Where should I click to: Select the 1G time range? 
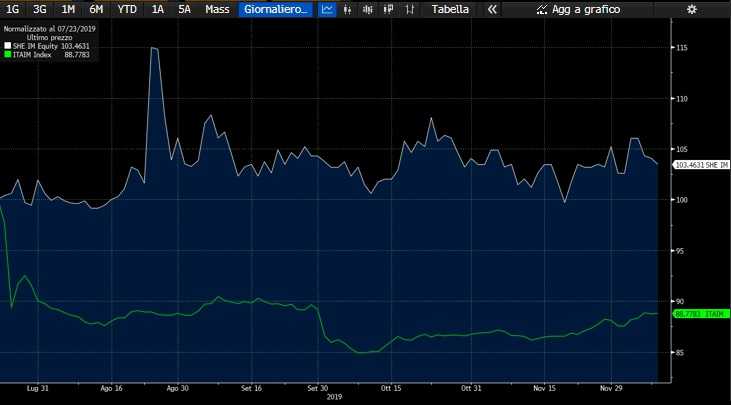pos(13,9)
